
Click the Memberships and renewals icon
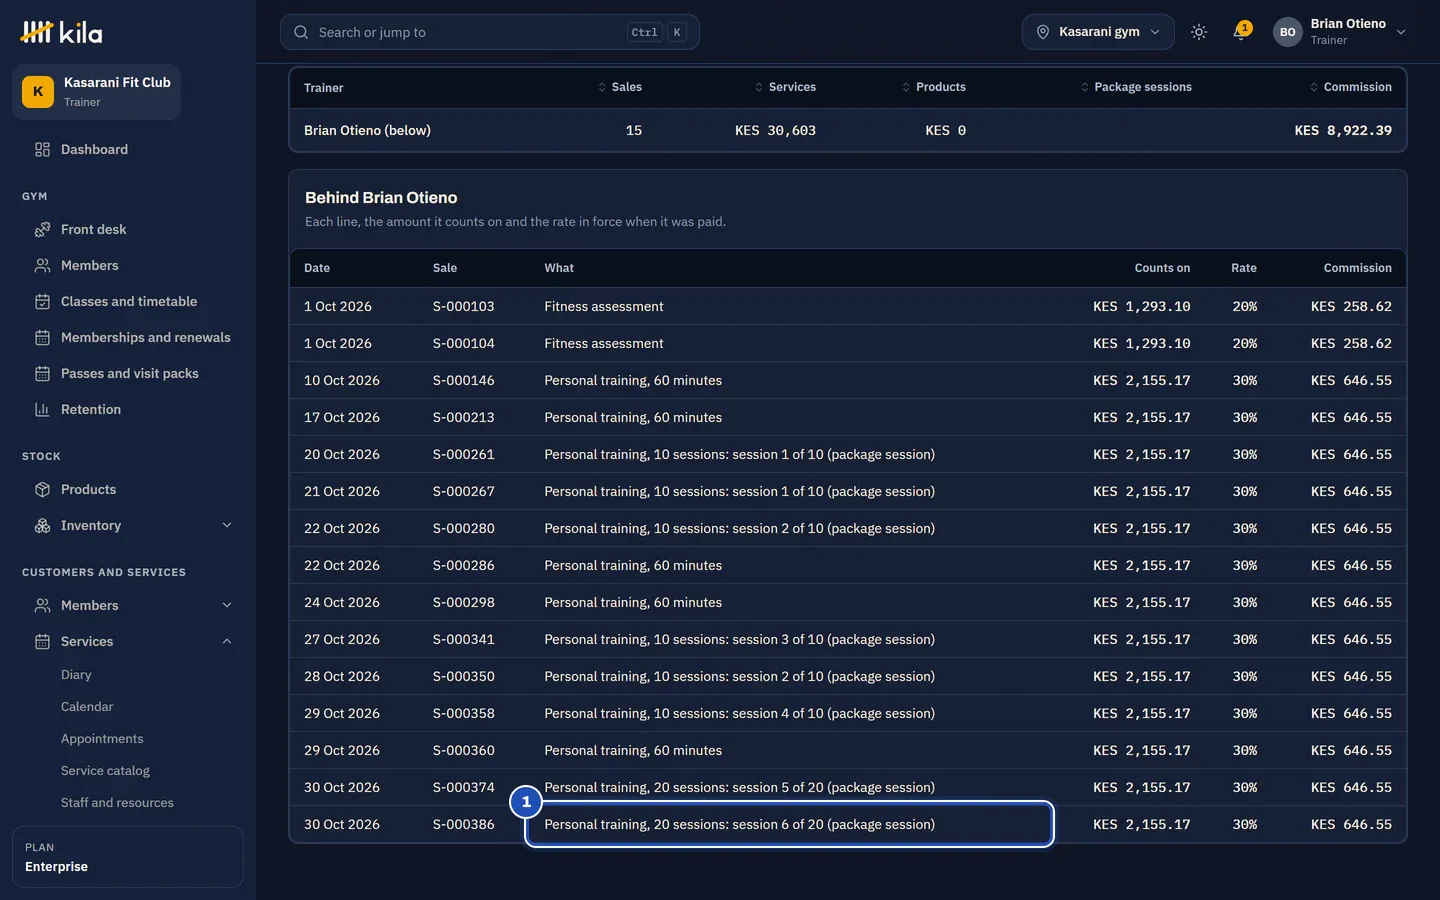click(42, 337)
